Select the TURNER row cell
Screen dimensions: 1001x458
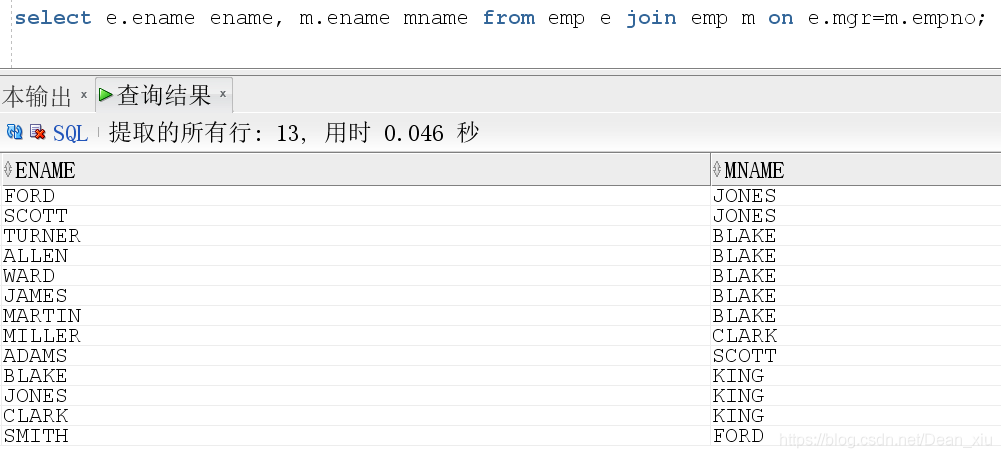pos(356,236)
